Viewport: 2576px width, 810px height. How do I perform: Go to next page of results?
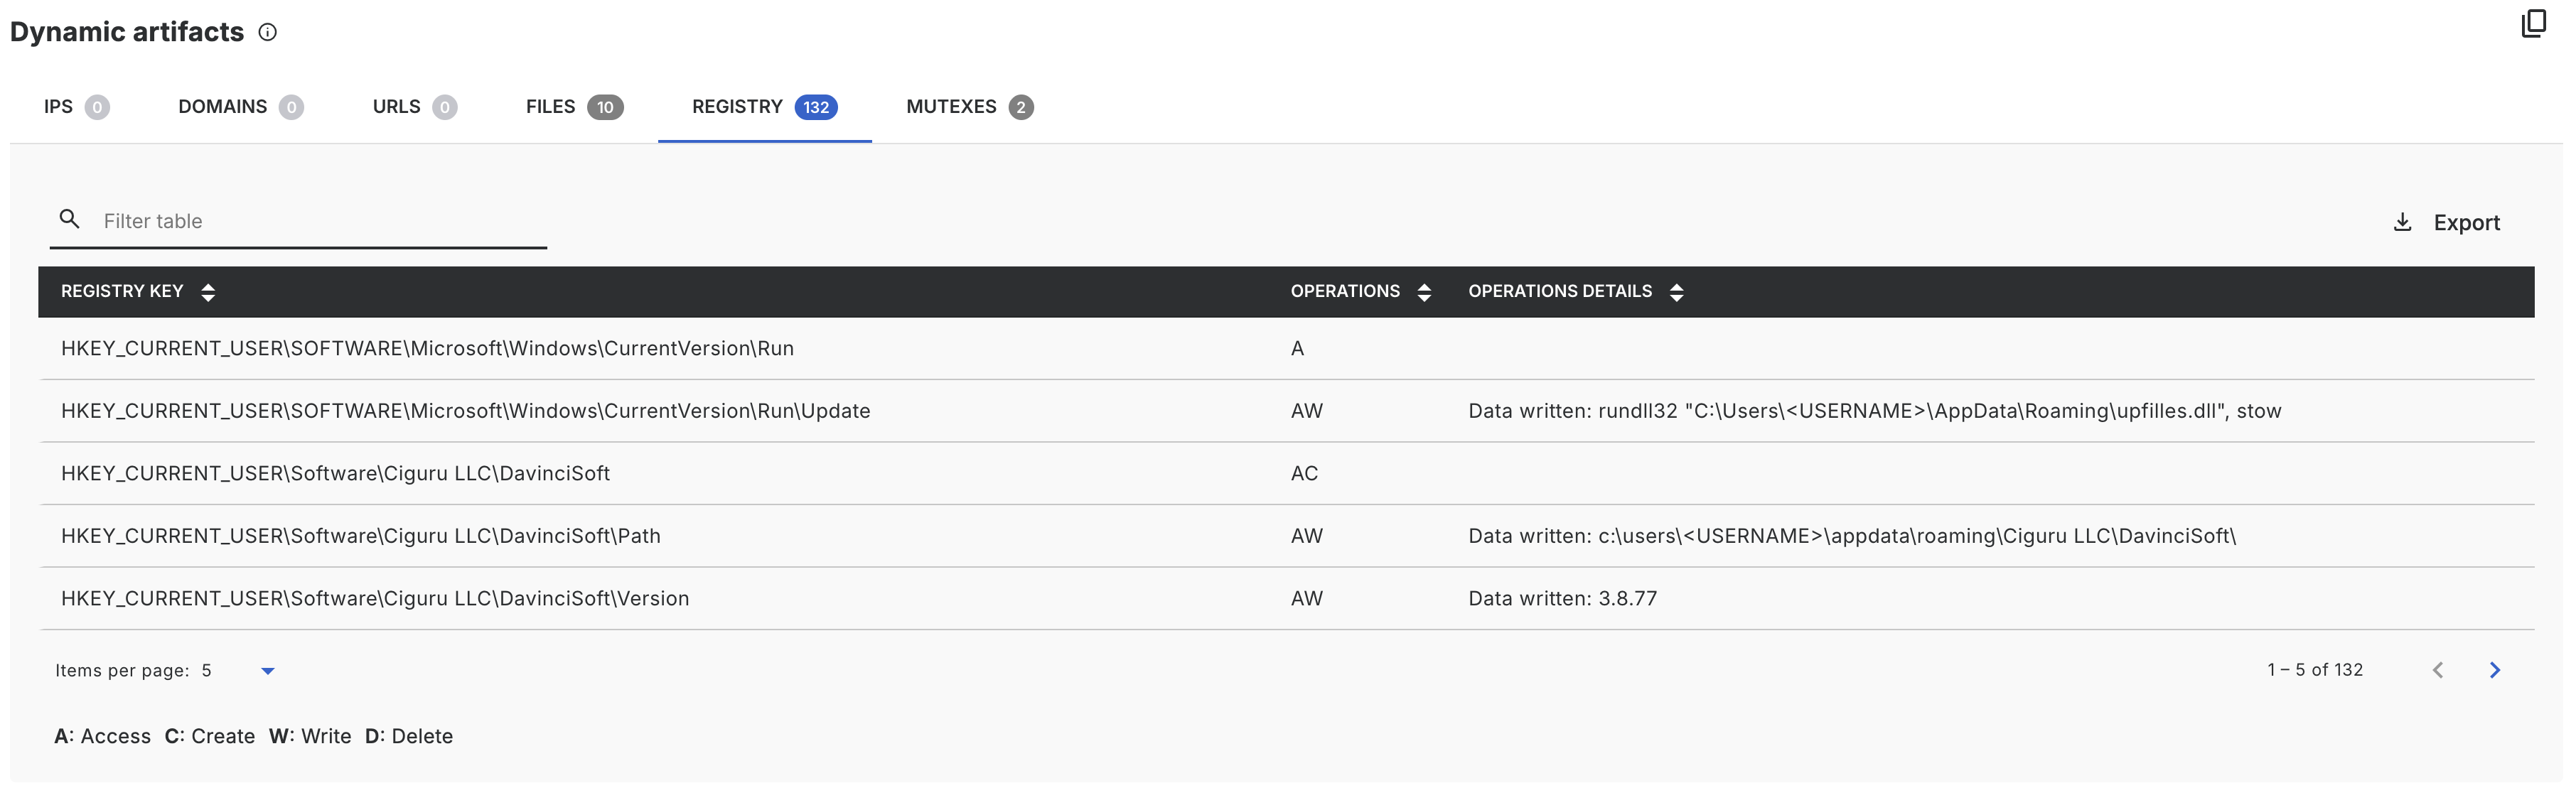(x=2494, y=670)
